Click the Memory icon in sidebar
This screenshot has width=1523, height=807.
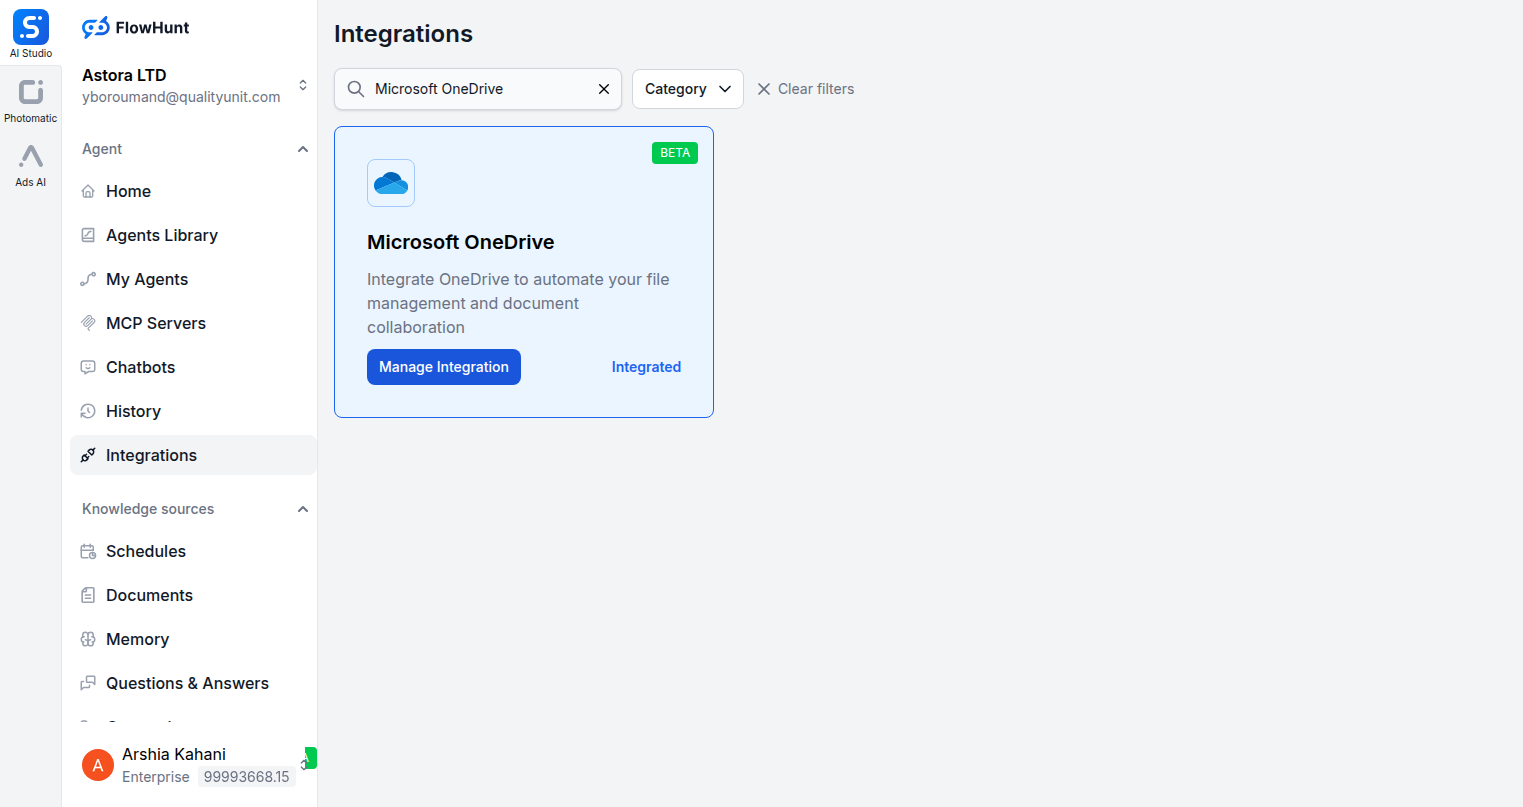pyautogui.click(x=89, y=639)
